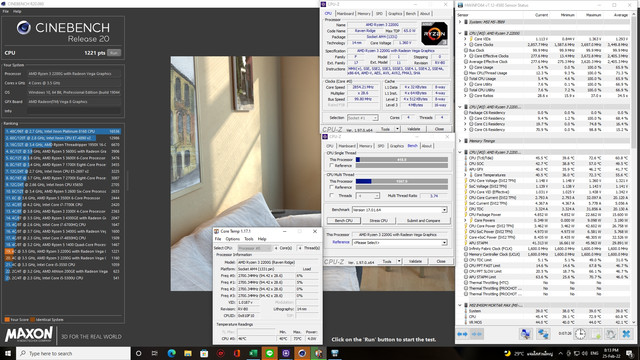Select Xeon Platinum 8168 ranking row
Screen dimensions: 640x360
point(62,131)
